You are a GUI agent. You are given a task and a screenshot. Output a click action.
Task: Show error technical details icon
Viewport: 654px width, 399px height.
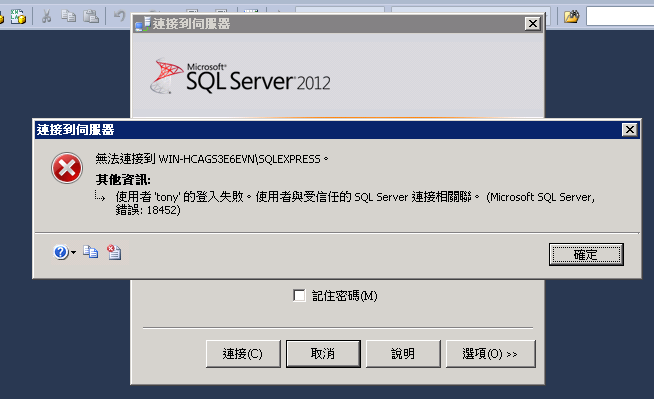point(114,252)
